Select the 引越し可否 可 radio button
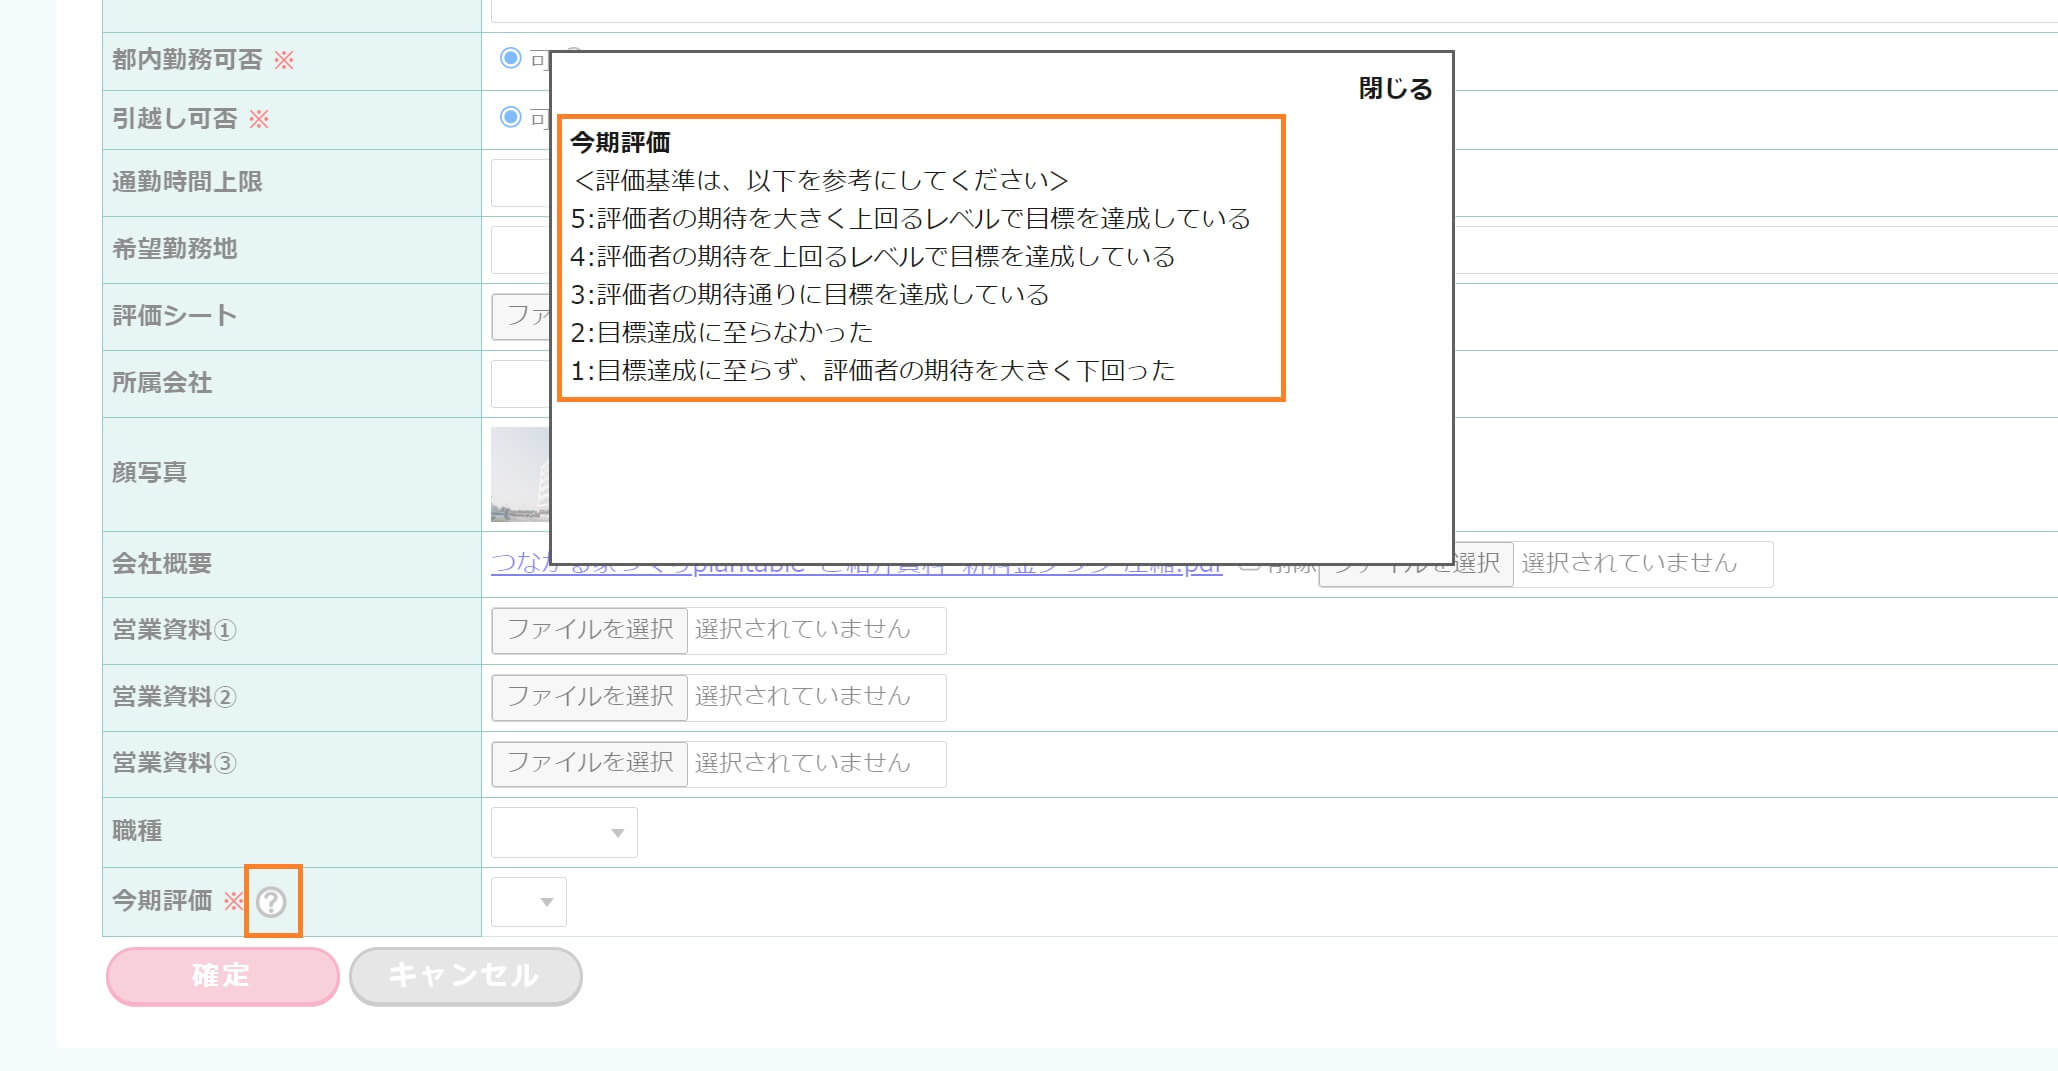The width and height of the screenshot is (2058, 1071). click(x=511, y=118)
